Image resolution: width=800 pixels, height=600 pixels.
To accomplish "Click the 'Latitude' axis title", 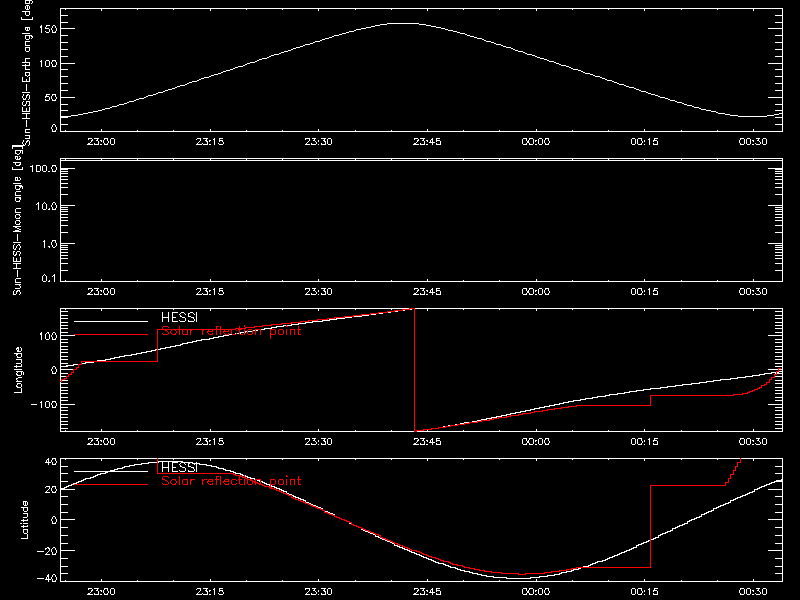I will pos(24,520).
